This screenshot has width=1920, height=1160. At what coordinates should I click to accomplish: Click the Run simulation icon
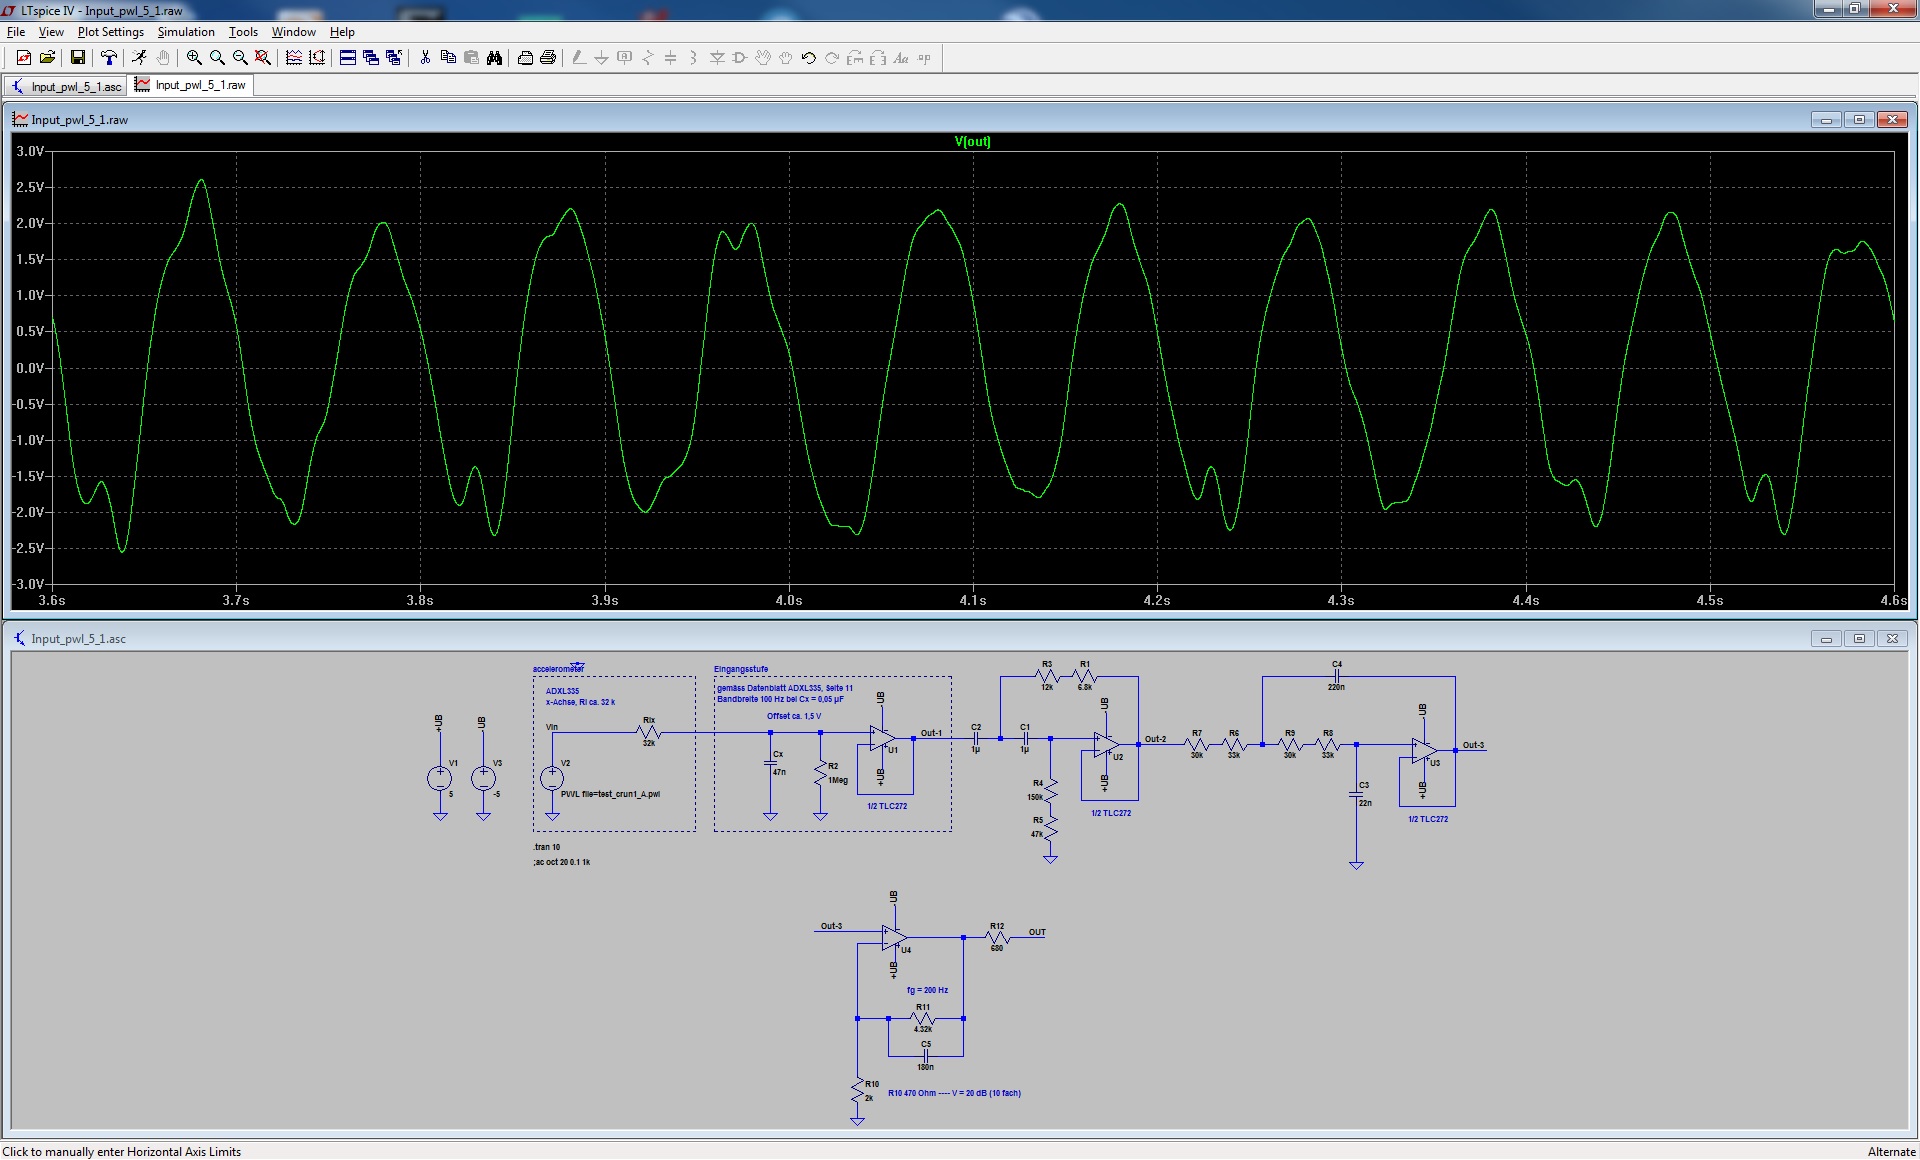click(139, 58)
